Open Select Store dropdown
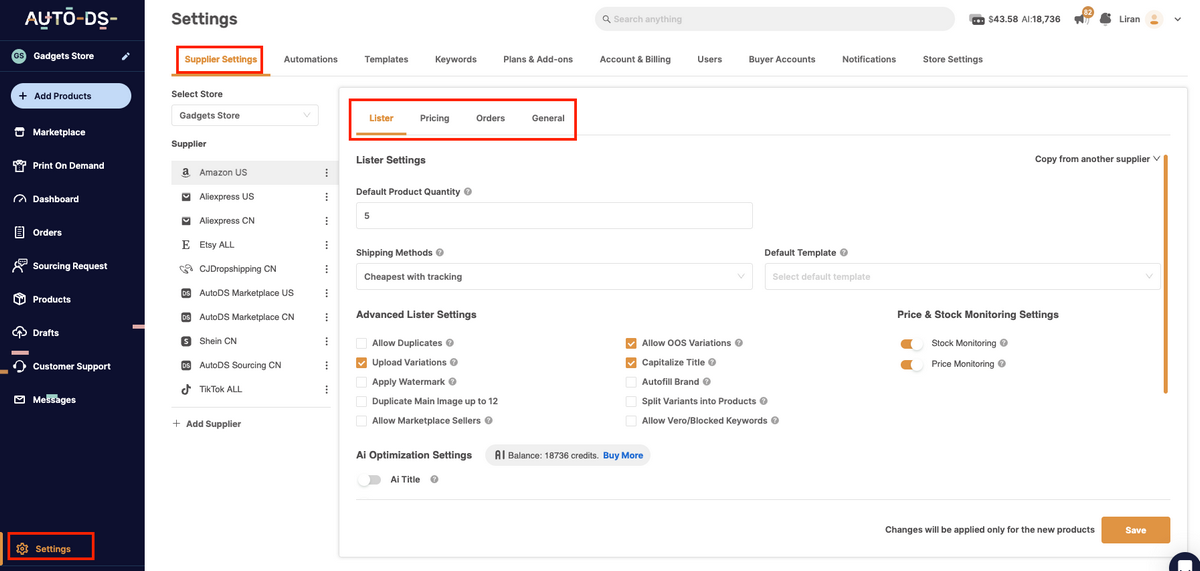 coord(245,116)
